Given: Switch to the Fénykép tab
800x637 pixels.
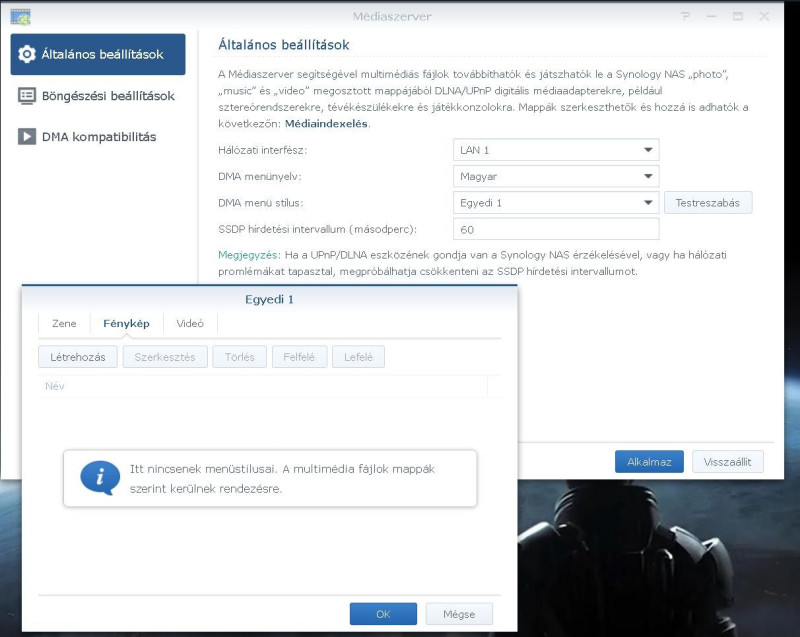Looking at the screenshot, I should click(127, 323).
